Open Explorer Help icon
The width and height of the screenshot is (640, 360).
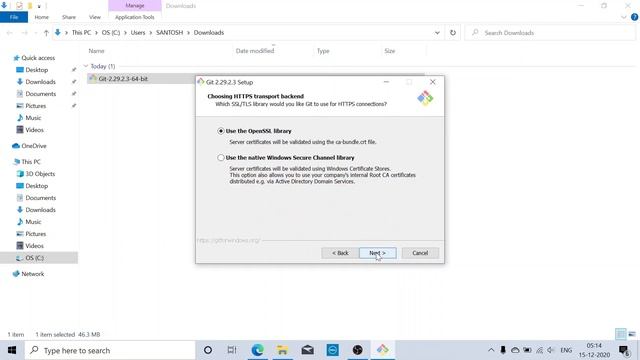pos(634,17)
